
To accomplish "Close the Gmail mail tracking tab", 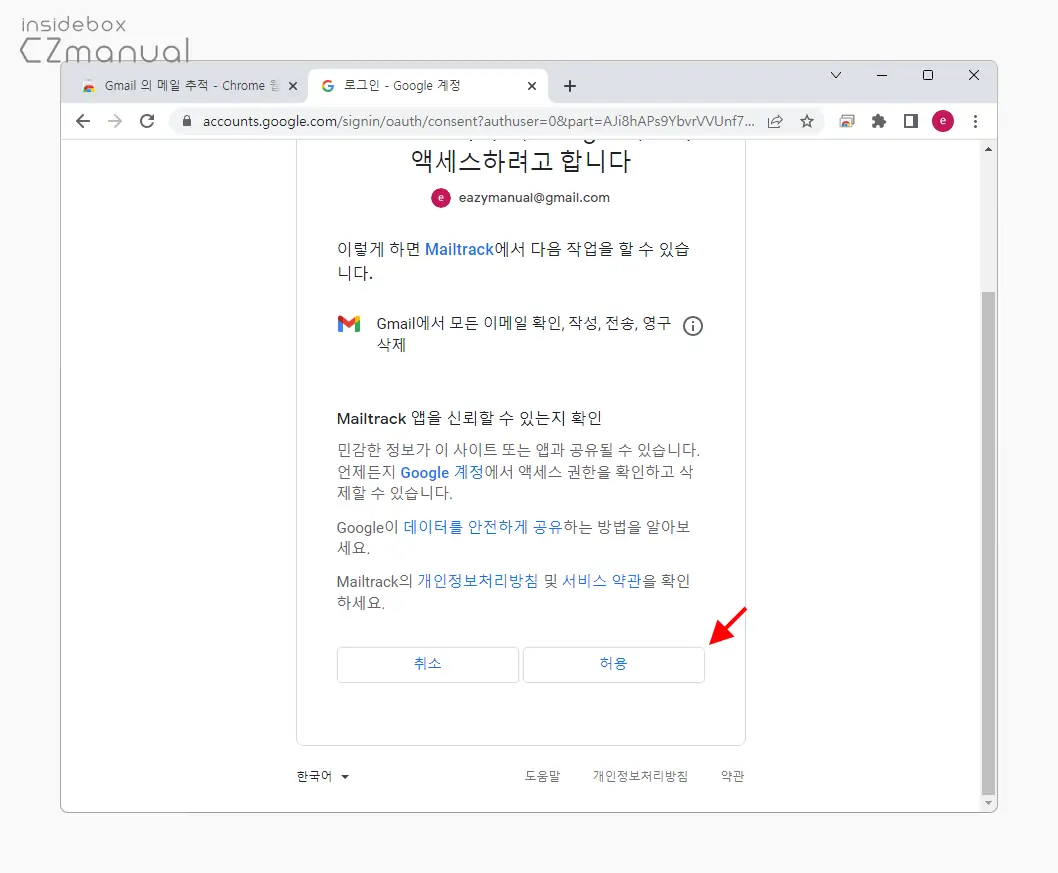I will (x=293, y=86).
